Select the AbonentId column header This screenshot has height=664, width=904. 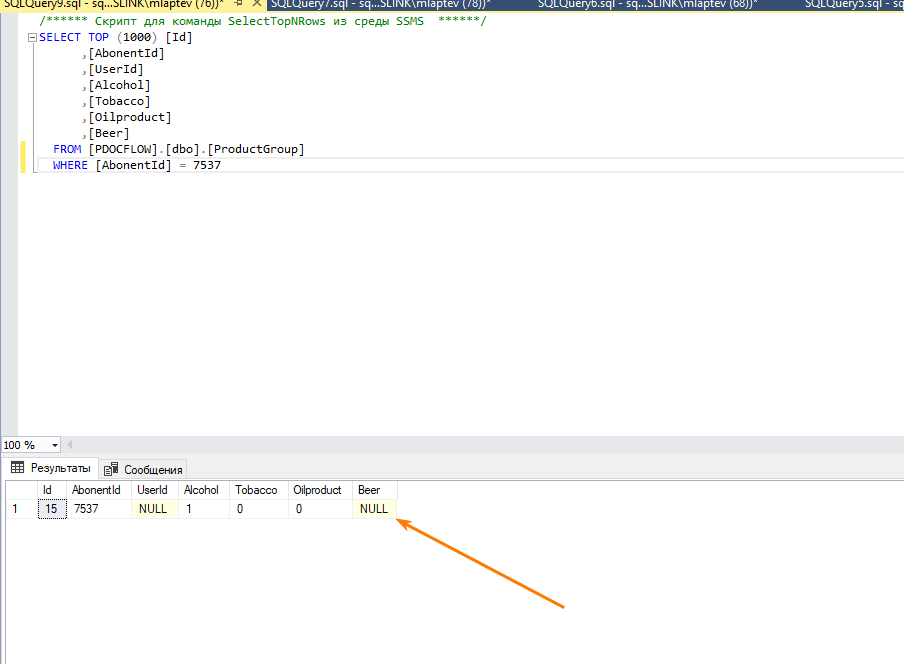tap(99, 490)
